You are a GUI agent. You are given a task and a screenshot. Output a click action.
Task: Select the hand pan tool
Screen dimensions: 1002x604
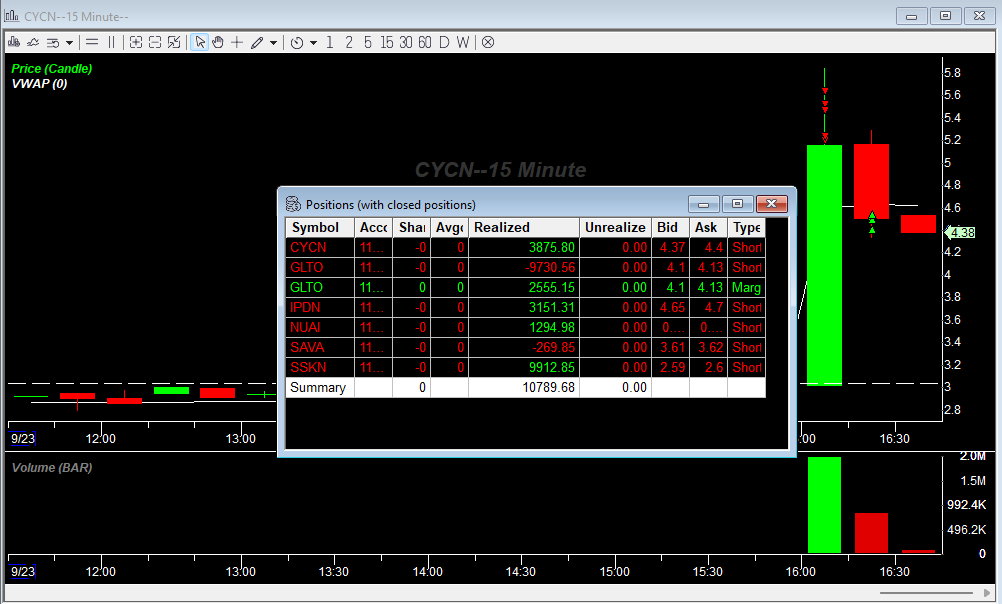tap(218, 42)
